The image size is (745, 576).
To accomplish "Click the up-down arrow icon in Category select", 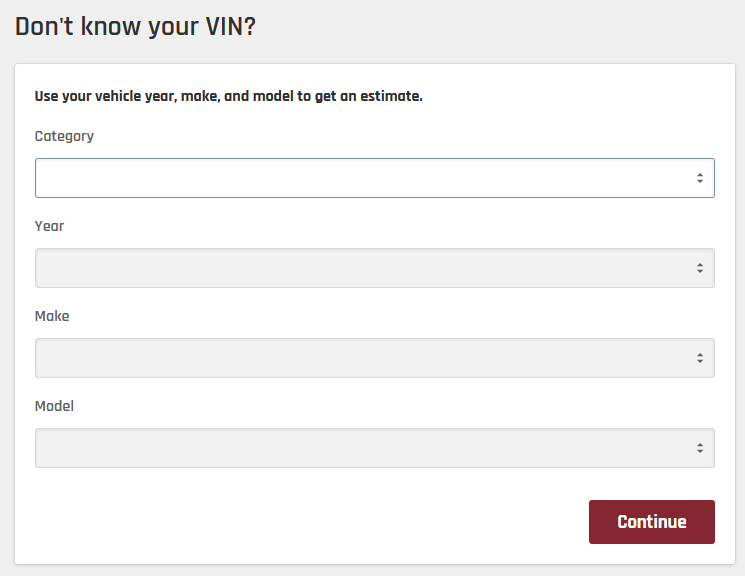I will [700, 178].
